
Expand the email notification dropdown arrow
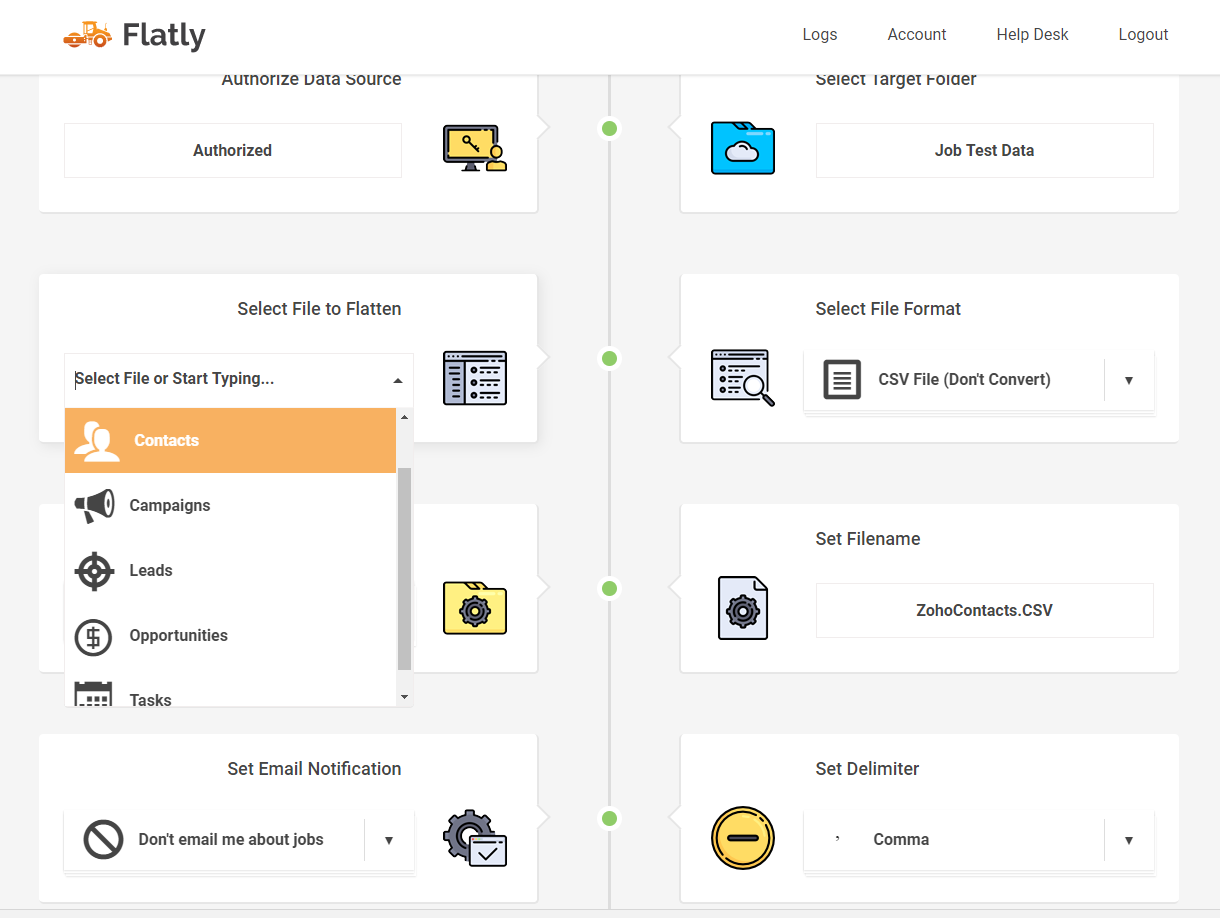click(x=388, y=840)
